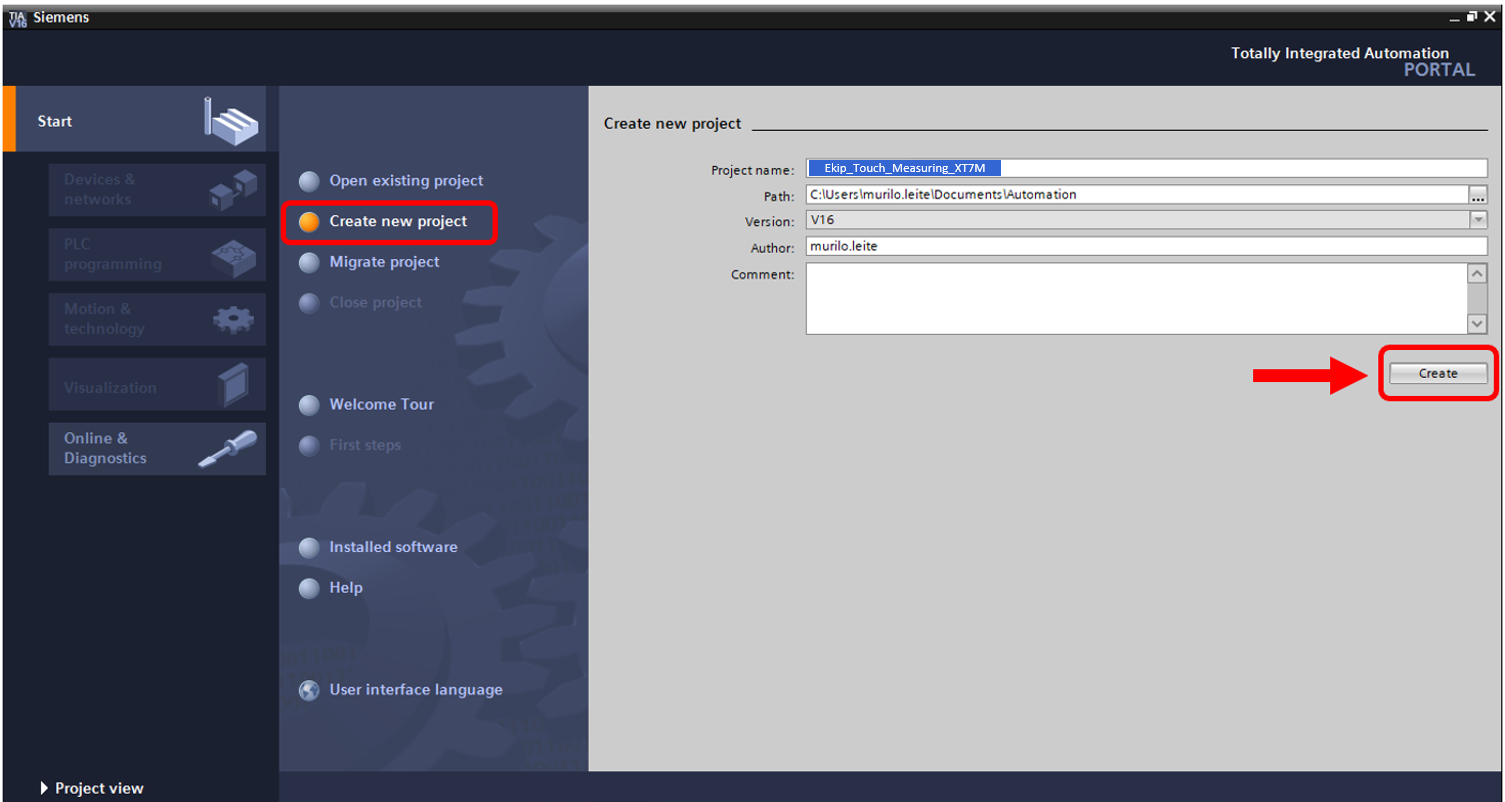Viewport: 1505px width, 802px height.
Task: Expand Project view using the triangle arrow
Action: pyautogui.click(x=44, y=788)
